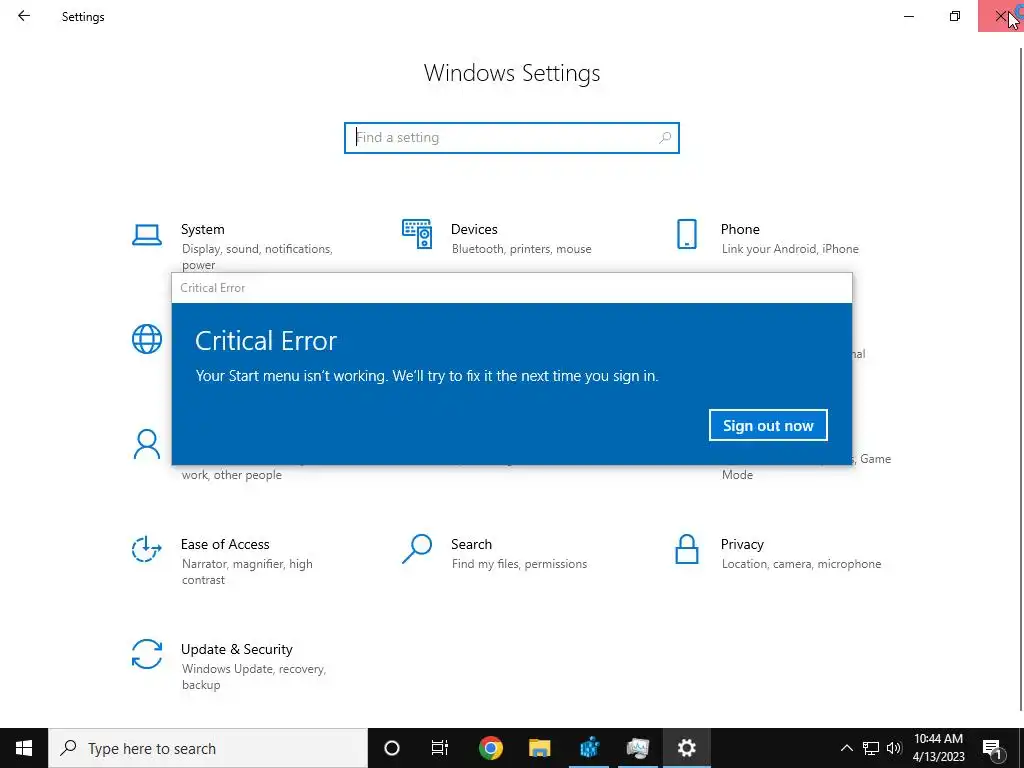Click 'Display, sound, notifications, power' description

tap(257, 257)
